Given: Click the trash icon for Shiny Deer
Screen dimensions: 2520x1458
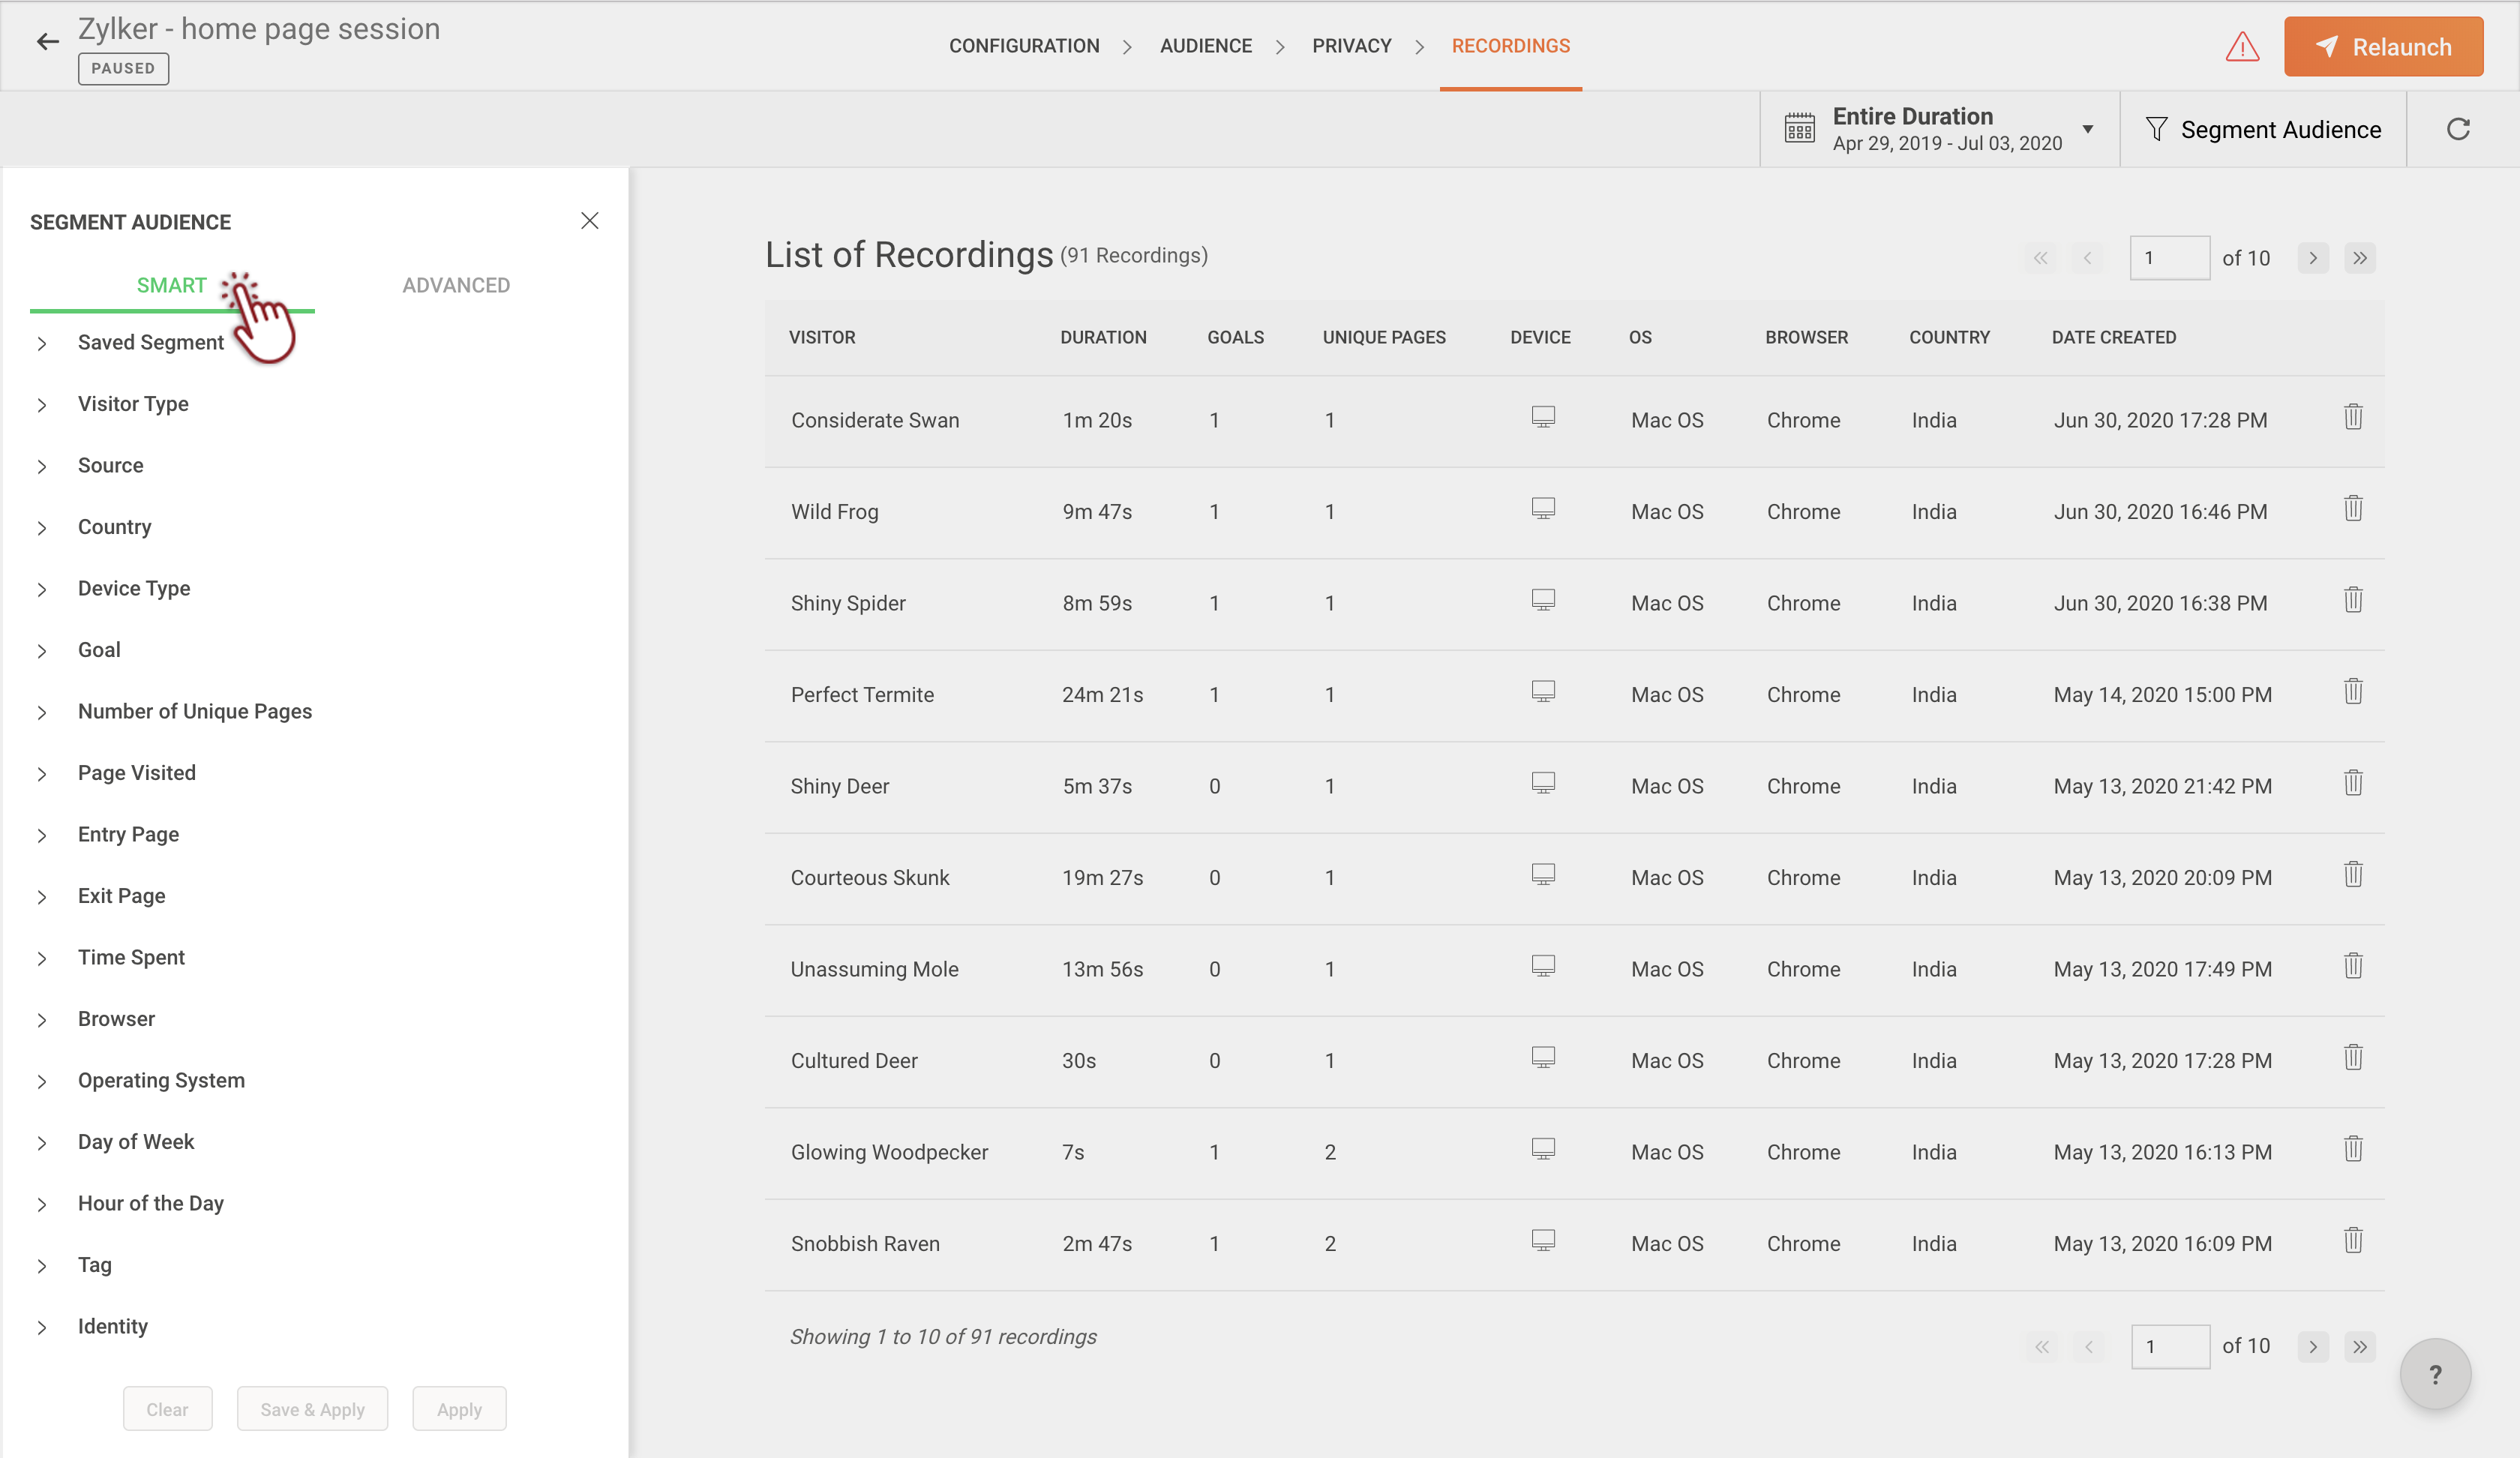Looking at the screenshot, I should pyautogui.click(x=2353, y=783).
